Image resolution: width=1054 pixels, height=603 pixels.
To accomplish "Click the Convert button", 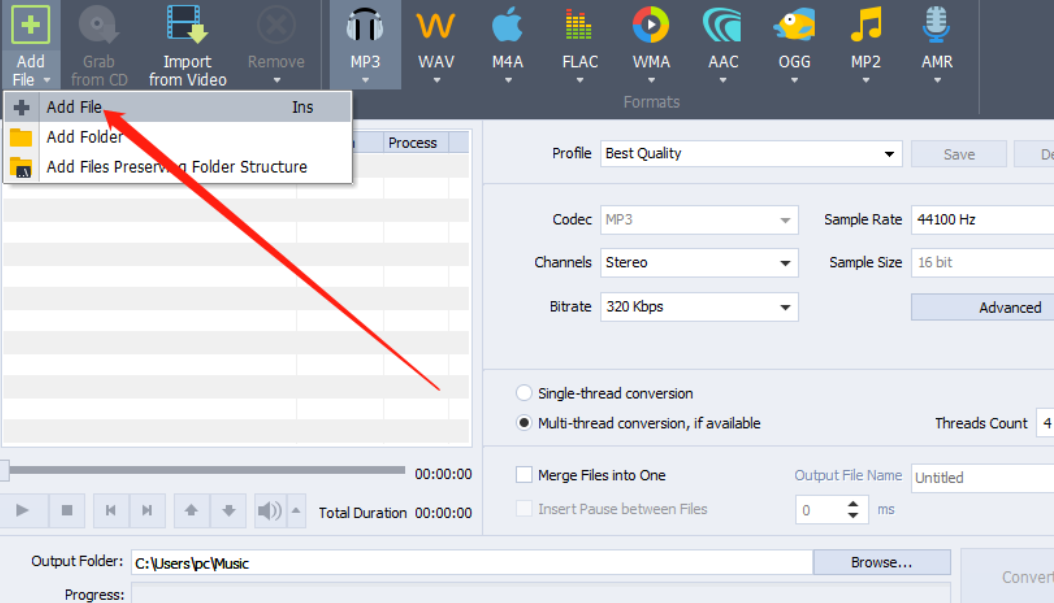I will [1007, 577].
